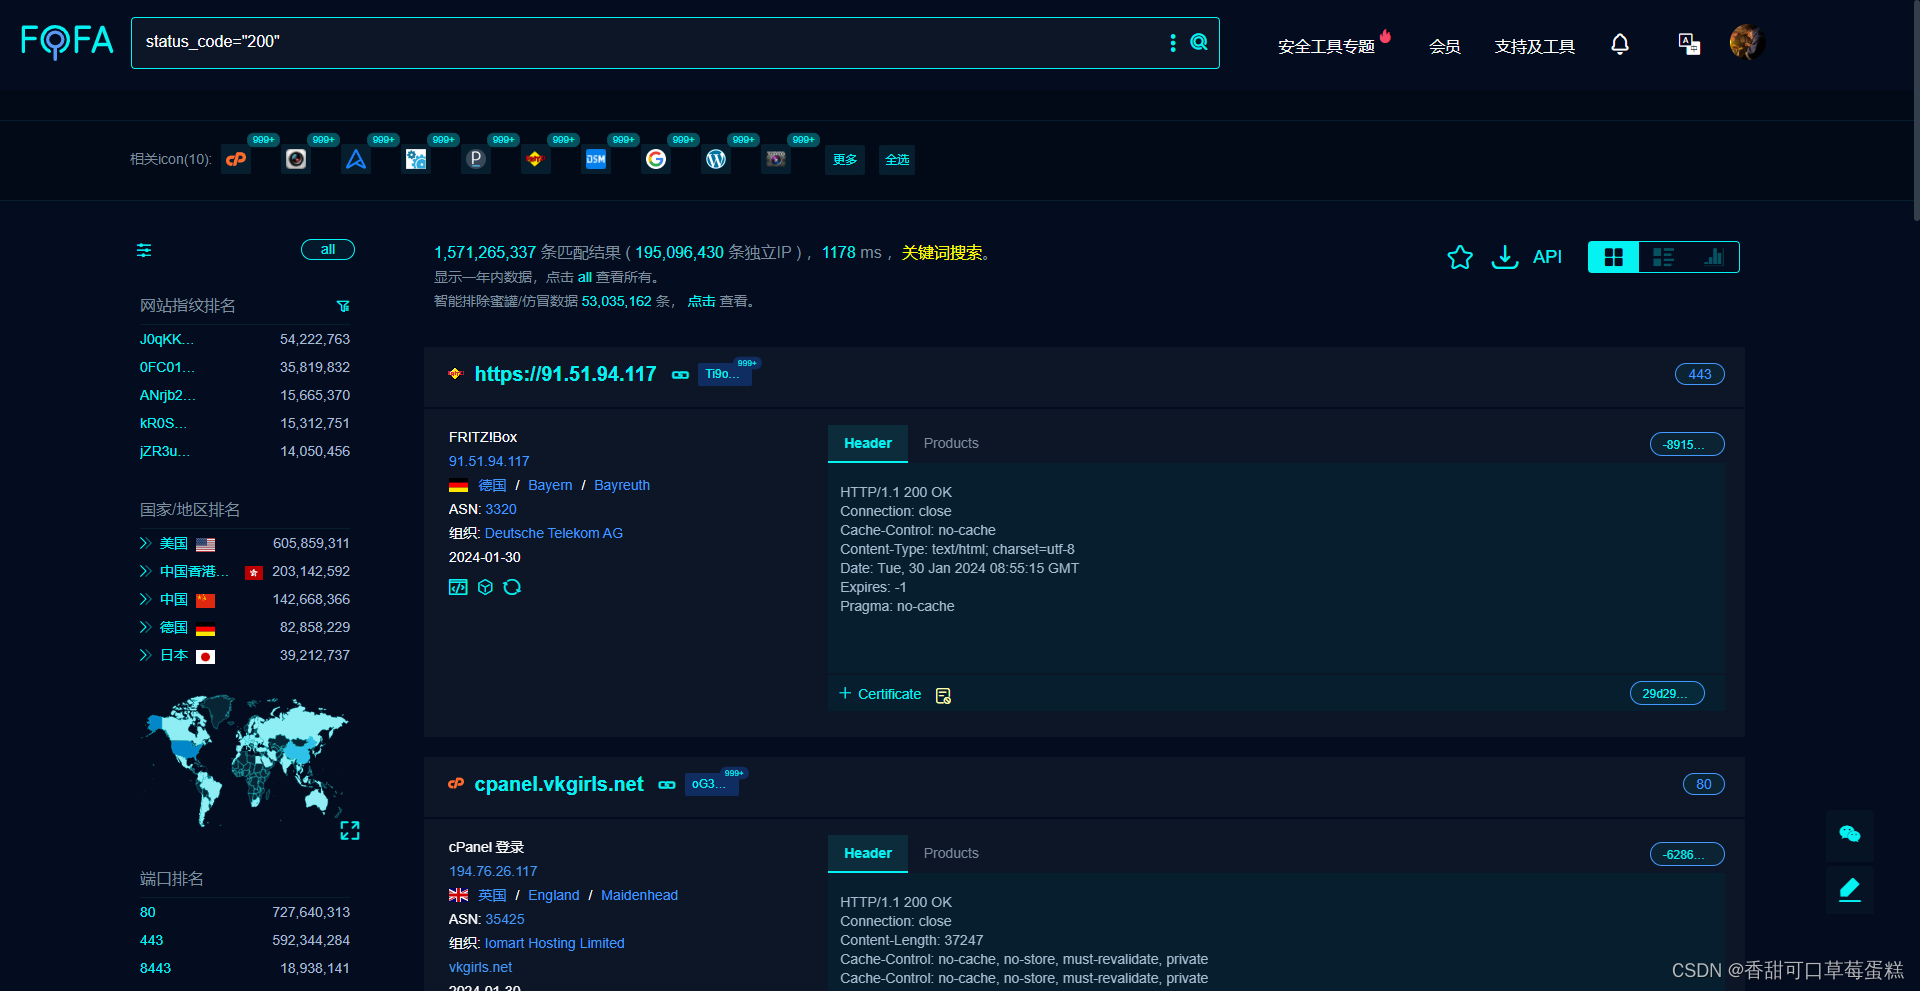The image size is (1920, 991).
Task: Click the Bayreuth city link
Action: click(622, 485)
